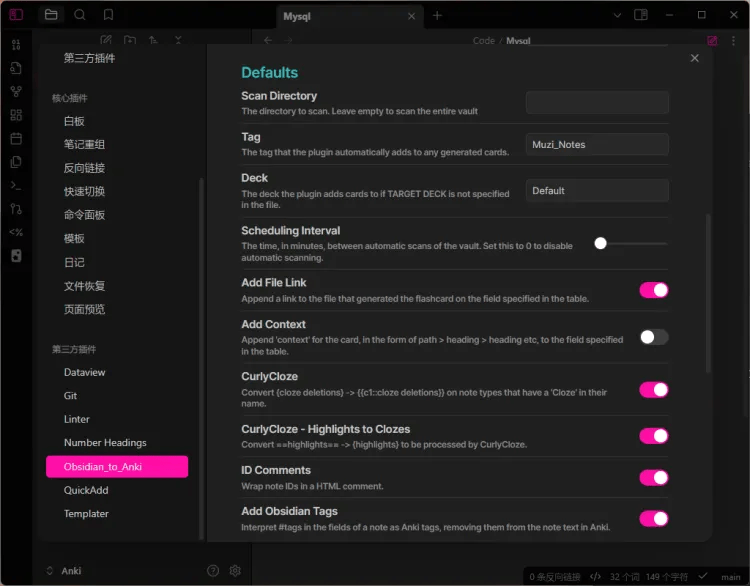Disable the CurlyCloze toggle
750x586 pixels.
click(654, 390)
